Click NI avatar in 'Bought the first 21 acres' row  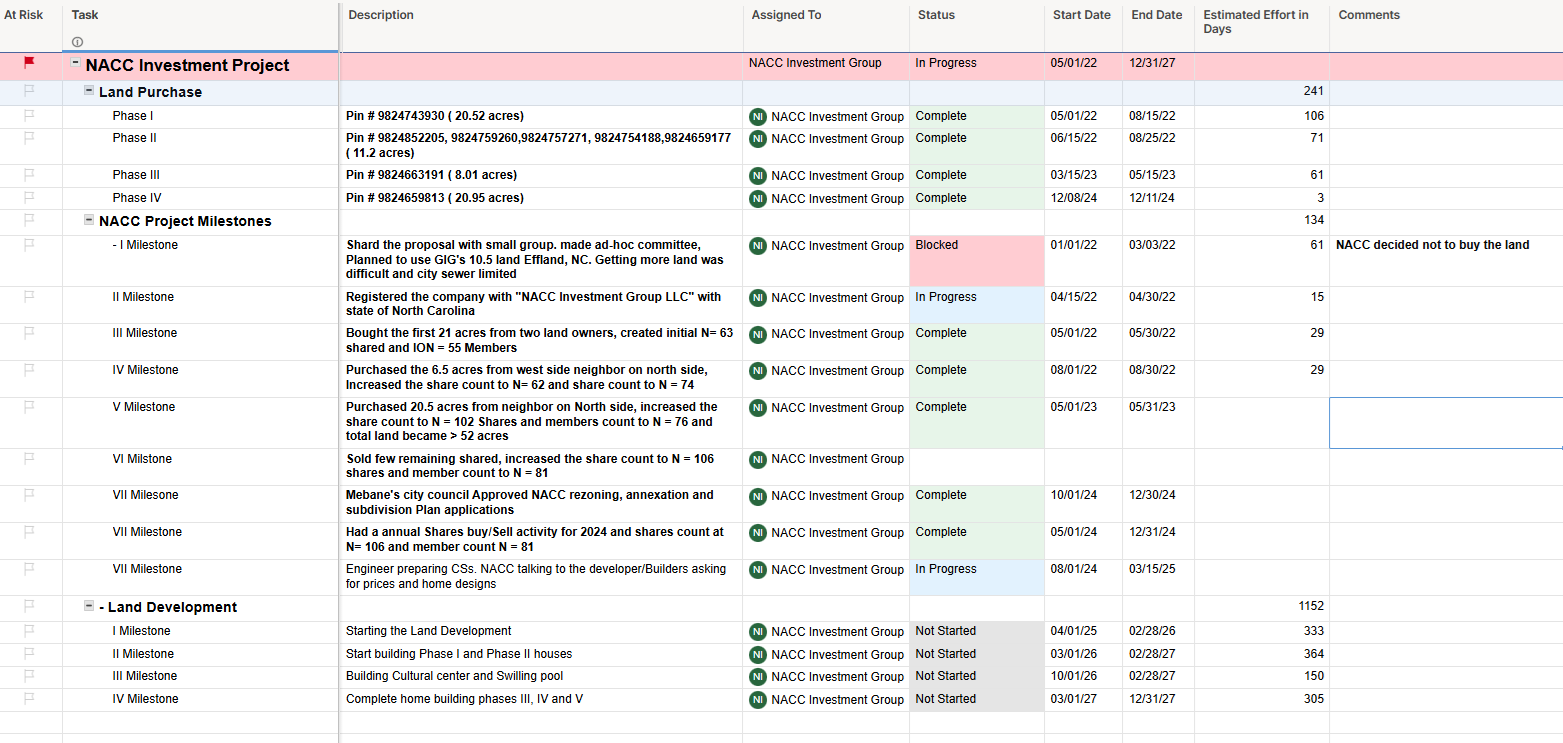758,334
